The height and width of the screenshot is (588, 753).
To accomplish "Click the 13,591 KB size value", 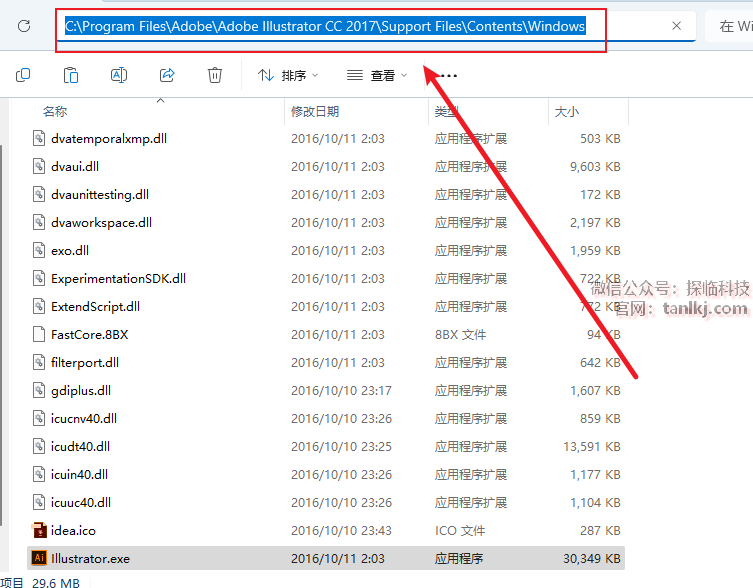I will [592, 447].
